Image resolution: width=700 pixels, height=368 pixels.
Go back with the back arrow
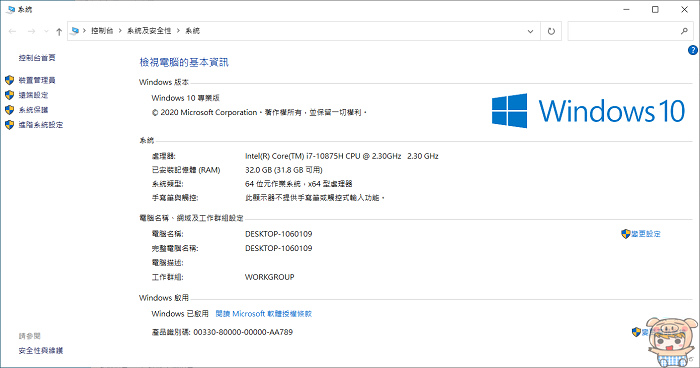pos(12,31)
